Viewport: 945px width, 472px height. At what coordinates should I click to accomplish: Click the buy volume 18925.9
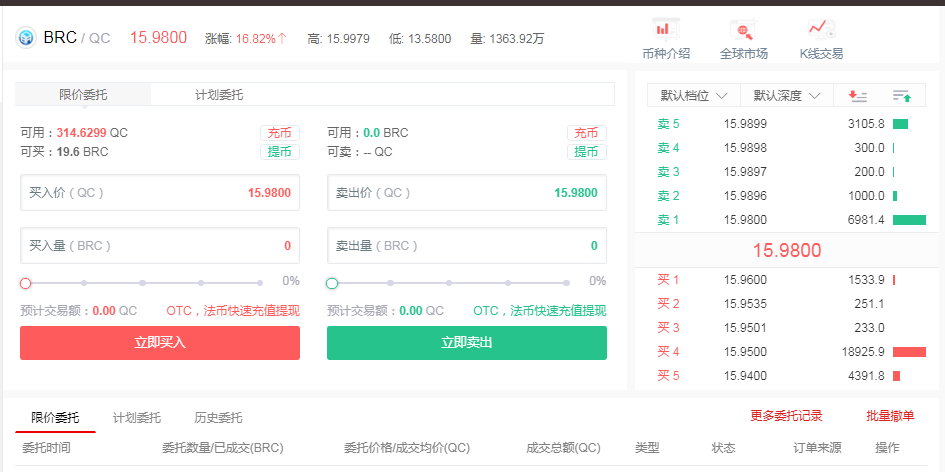(863, 352)
